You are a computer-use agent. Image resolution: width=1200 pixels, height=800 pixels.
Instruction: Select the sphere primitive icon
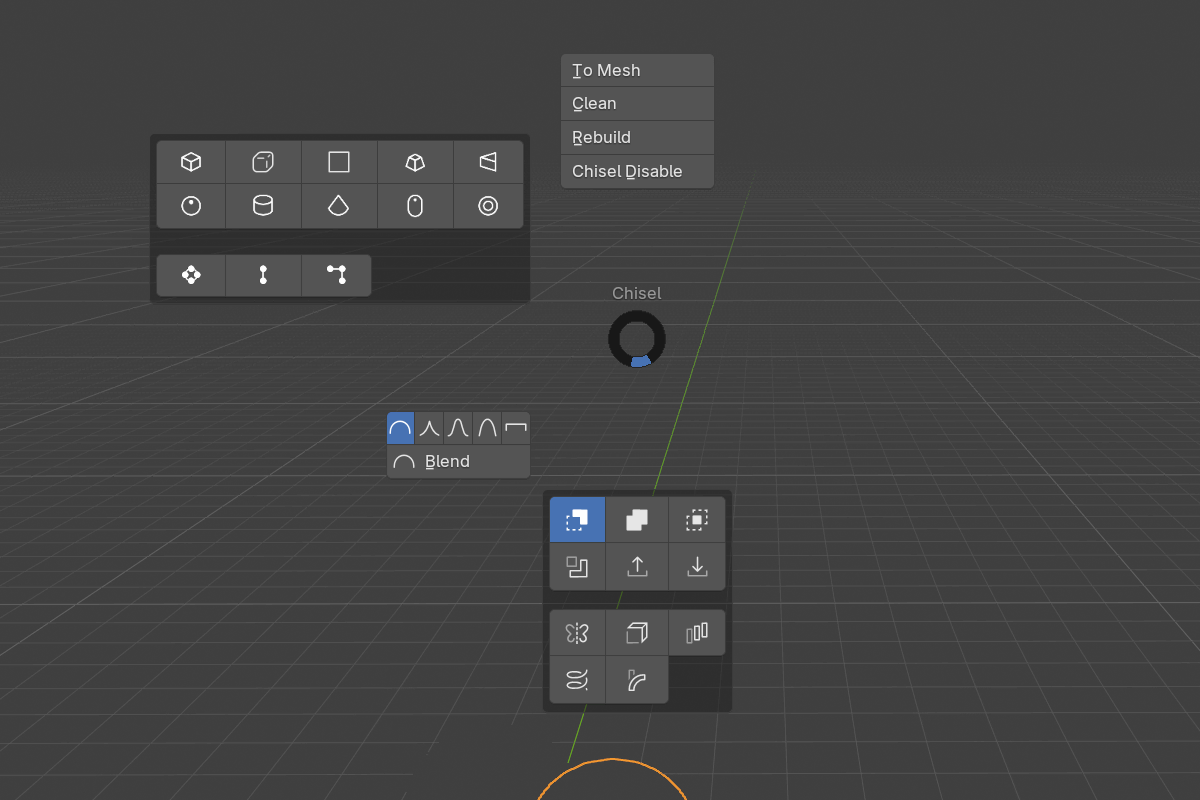pos(191,206)
